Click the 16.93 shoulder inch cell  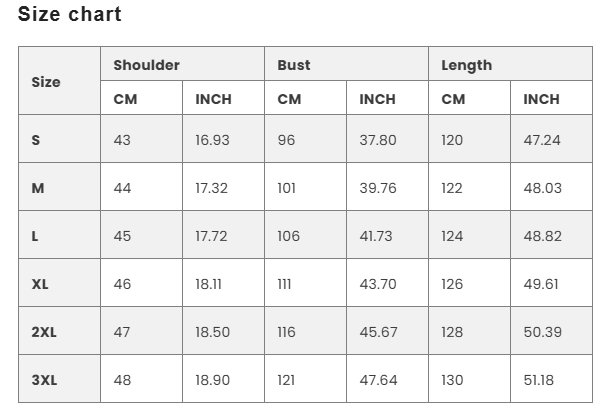point(223,139)
